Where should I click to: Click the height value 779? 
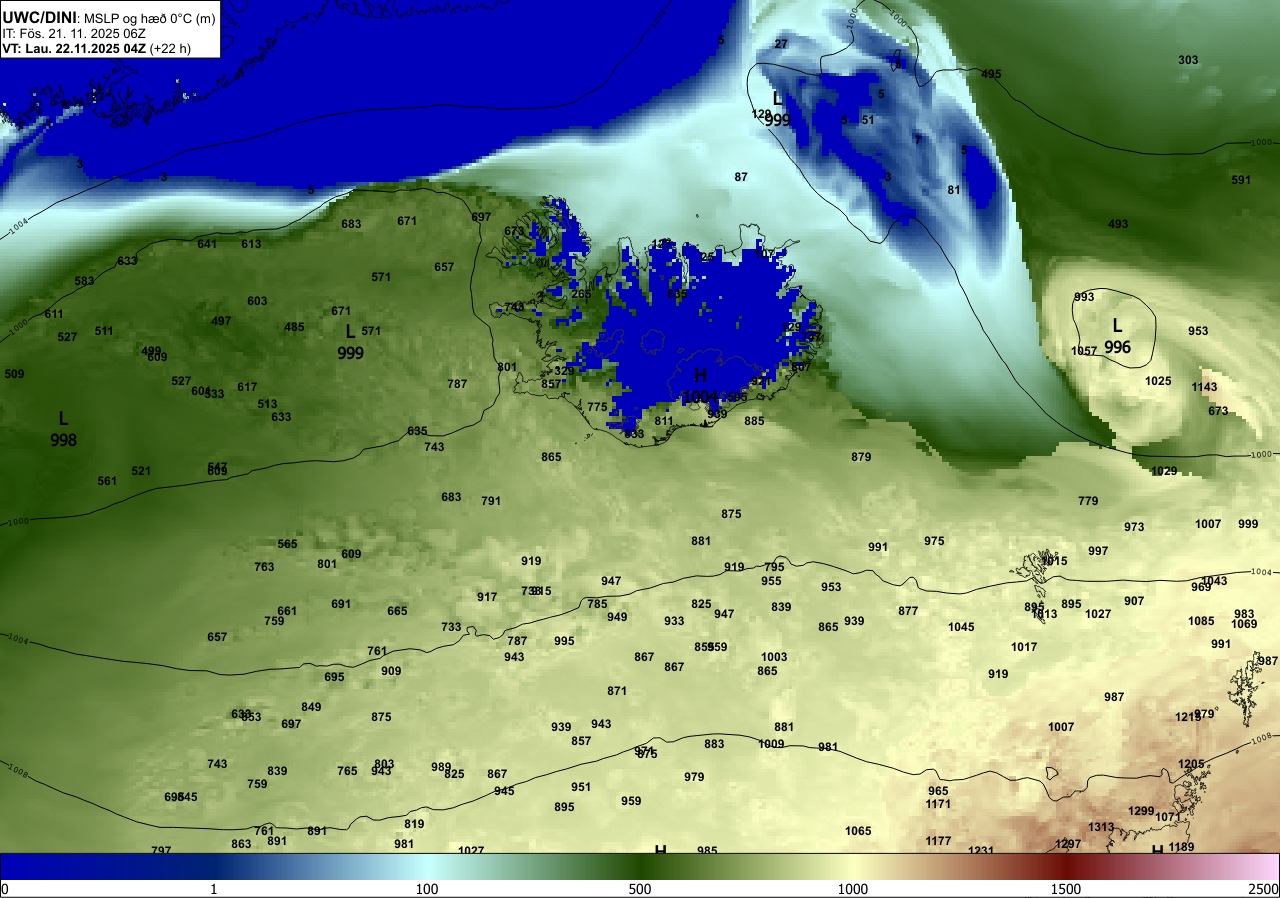tap(1088, 501)
